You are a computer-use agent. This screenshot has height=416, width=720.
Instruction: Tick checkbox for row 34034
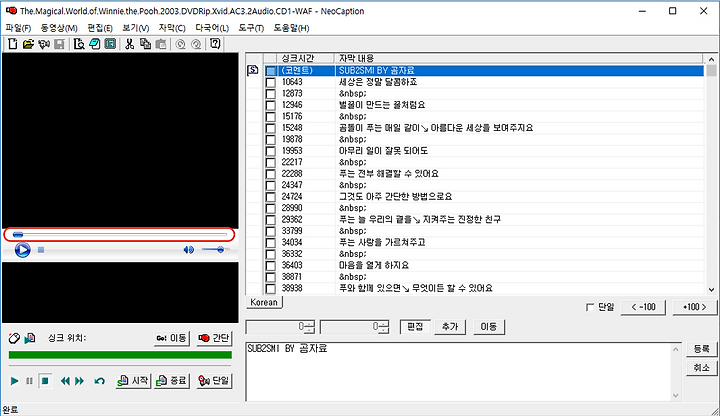point(271,243)
